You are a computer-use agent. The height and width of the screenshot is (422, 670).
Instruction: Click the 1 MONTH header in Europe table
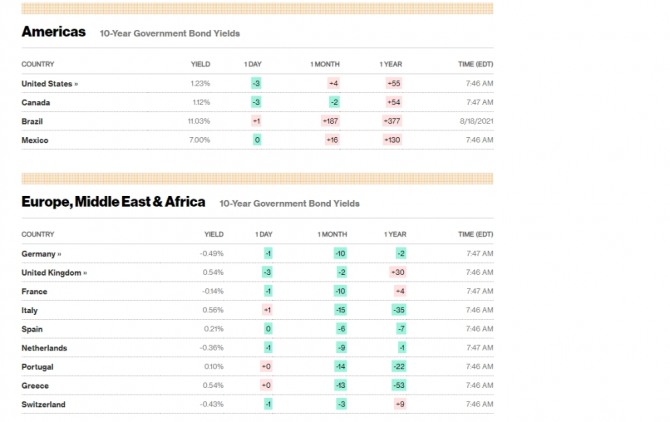331,234
